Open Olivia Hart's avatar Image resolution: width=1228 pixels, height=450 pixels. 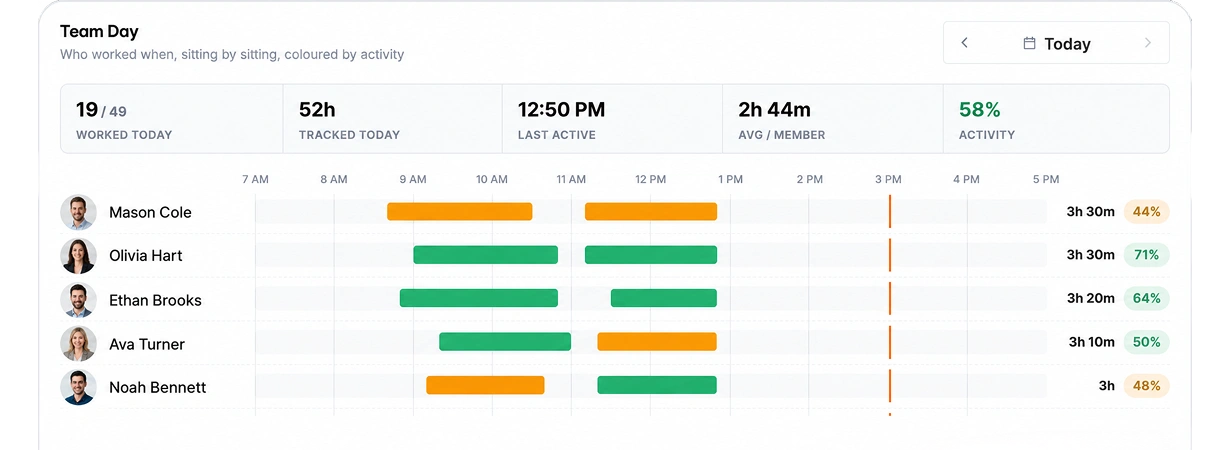coord(78,256)
